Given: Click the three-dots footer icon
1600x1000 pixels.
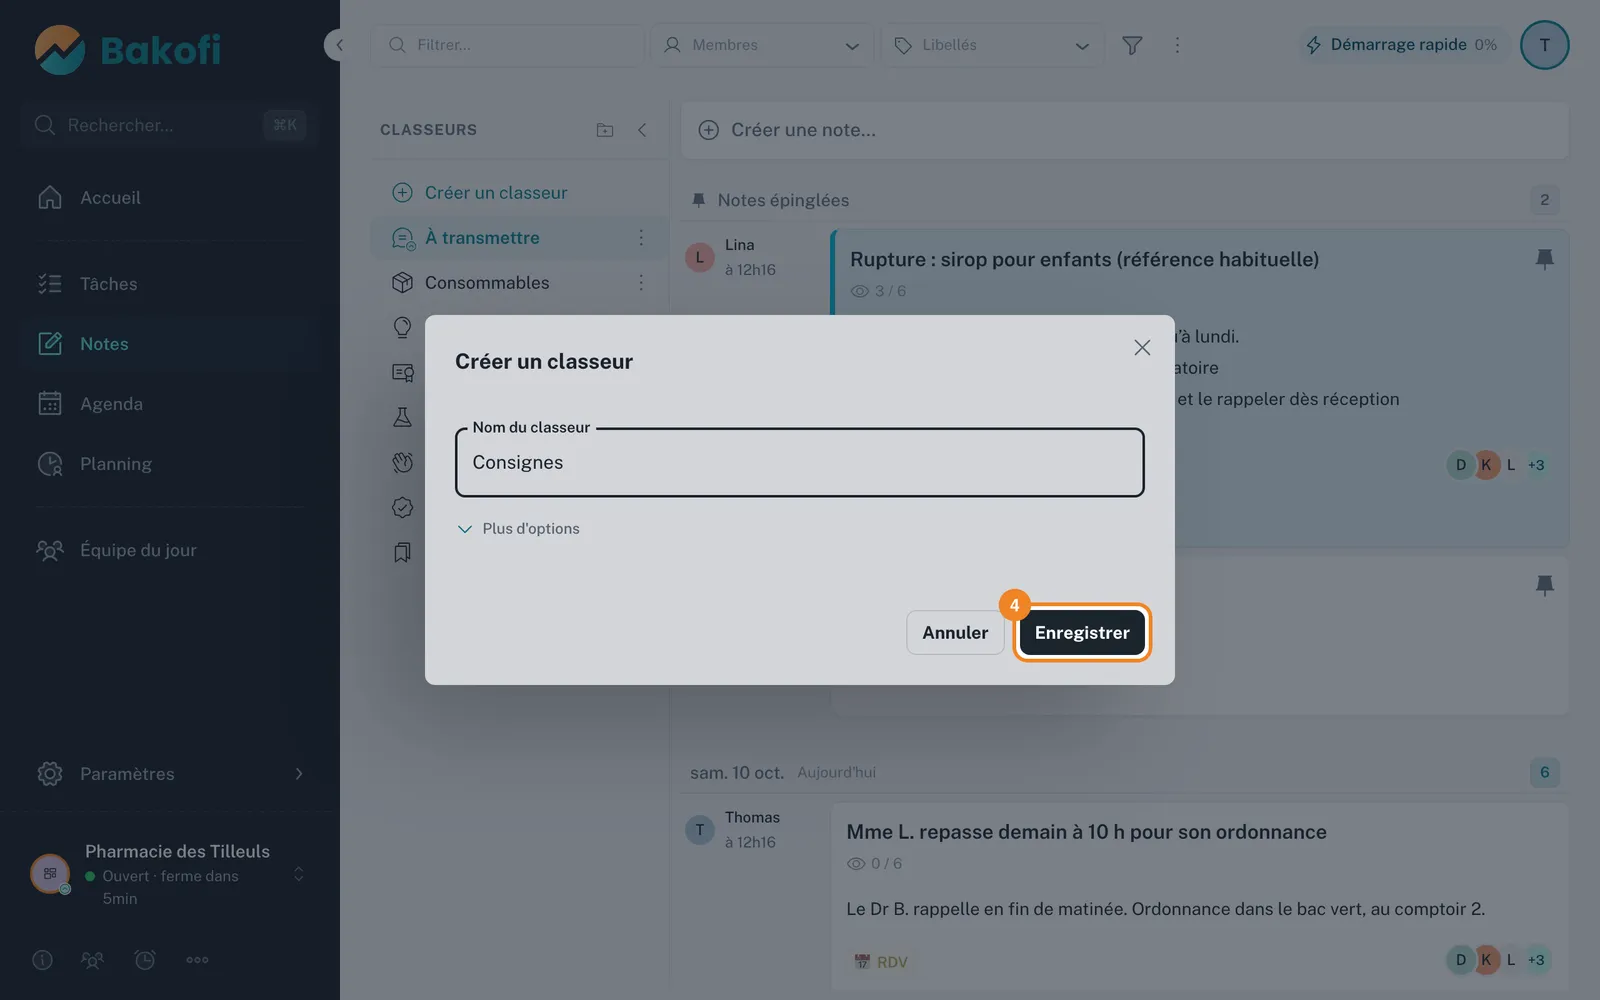Looking at the screenshot, I should click(197, 960).
